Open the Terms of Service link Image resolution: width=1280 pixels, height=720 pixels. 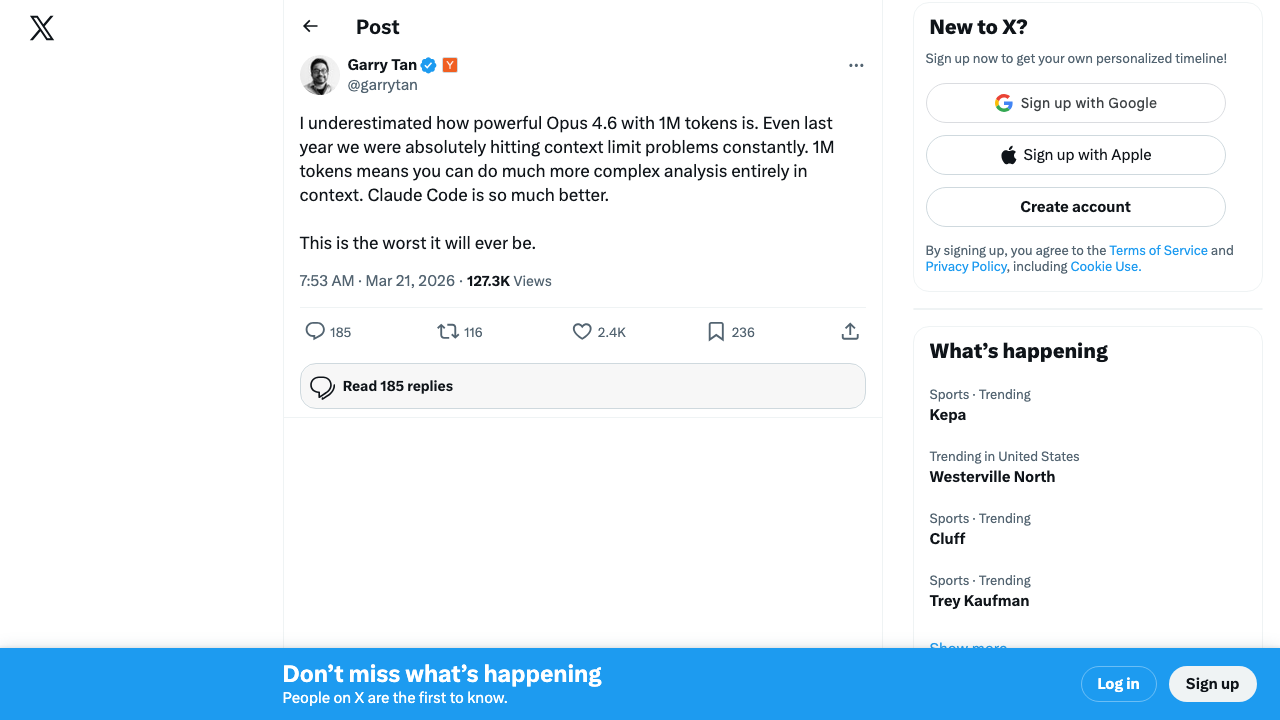click(1158, 251)
